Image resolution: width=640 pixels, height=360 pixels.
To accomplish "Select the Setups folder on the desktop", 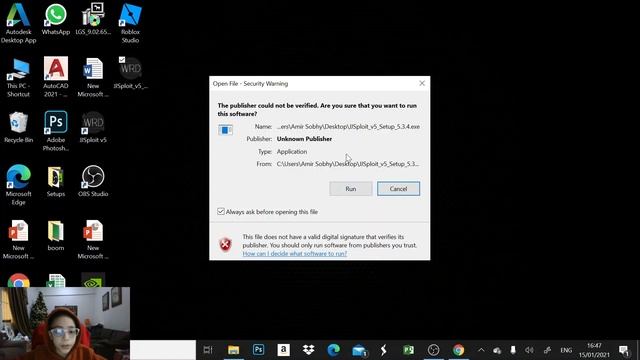I will pos(56,181).
